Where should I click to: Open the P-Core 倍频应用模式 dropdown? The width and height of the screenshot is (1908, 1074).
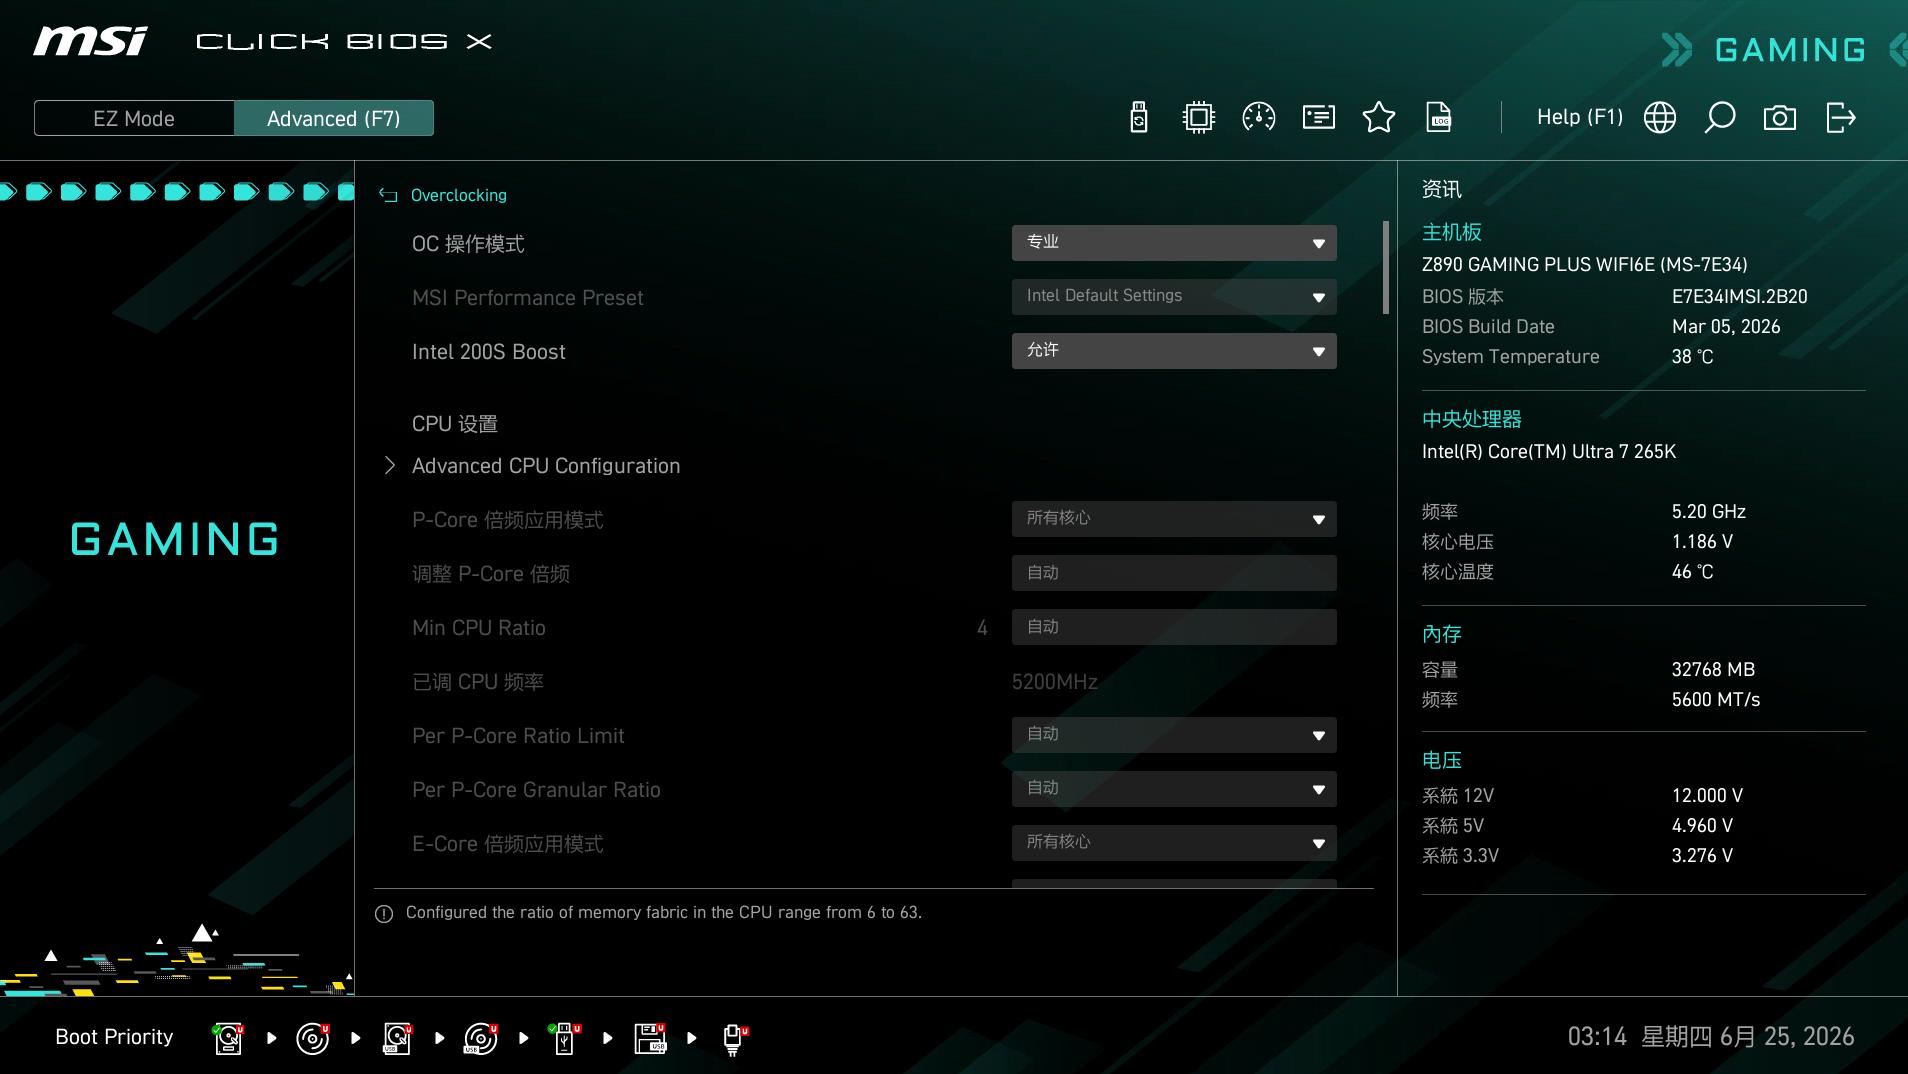tap(1174, 519)
